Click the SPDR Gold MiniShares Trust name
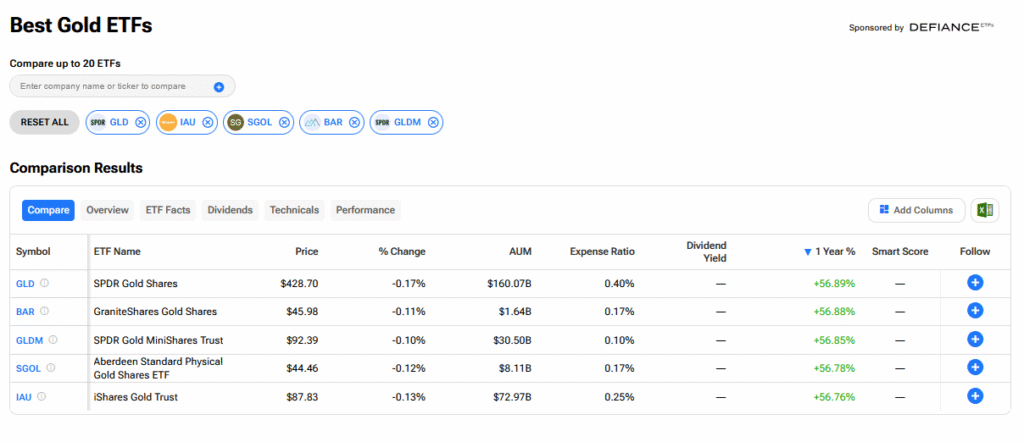This screenshot has width=1024, height=442. tap(159, 340)
